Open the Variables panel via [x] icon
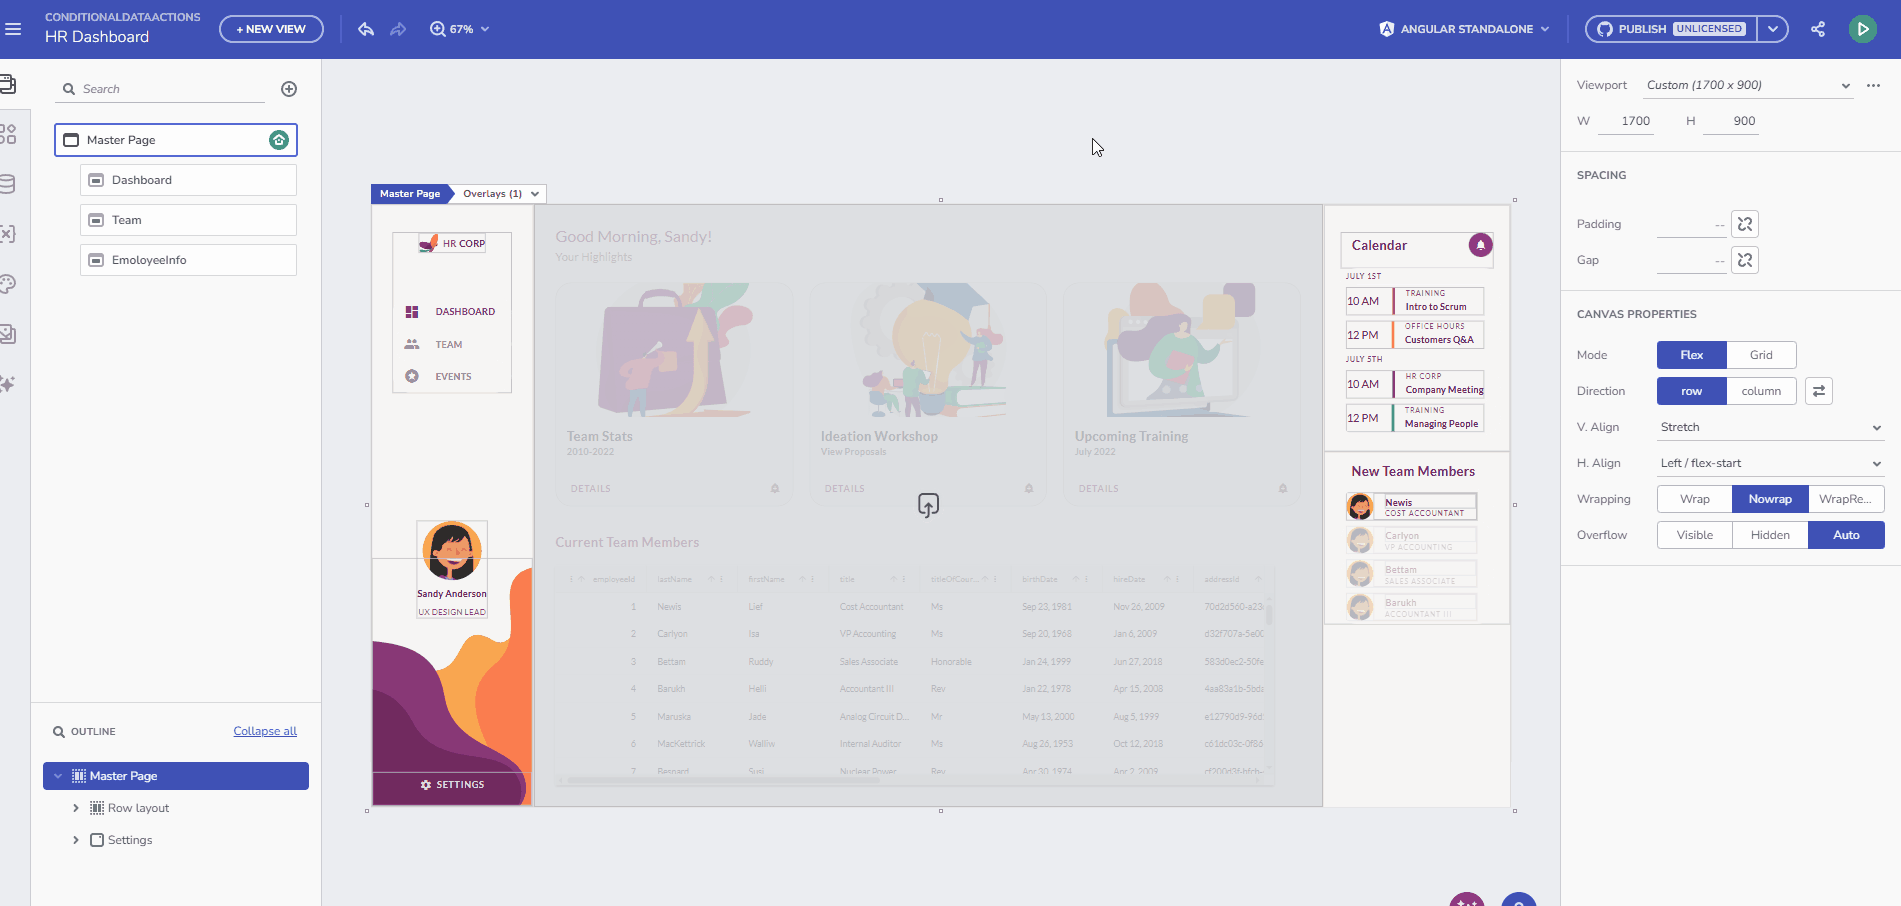Viewport: 1901px width, 906px height. (11, 233)
